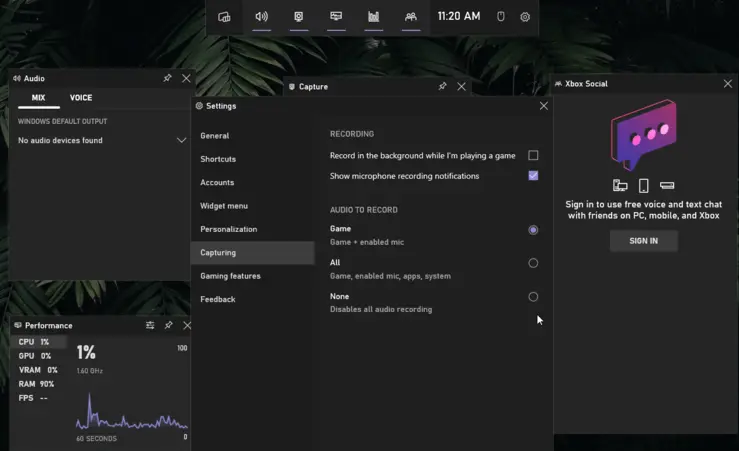Uncheck Show microphone recording notifications

tap(533, 176)
